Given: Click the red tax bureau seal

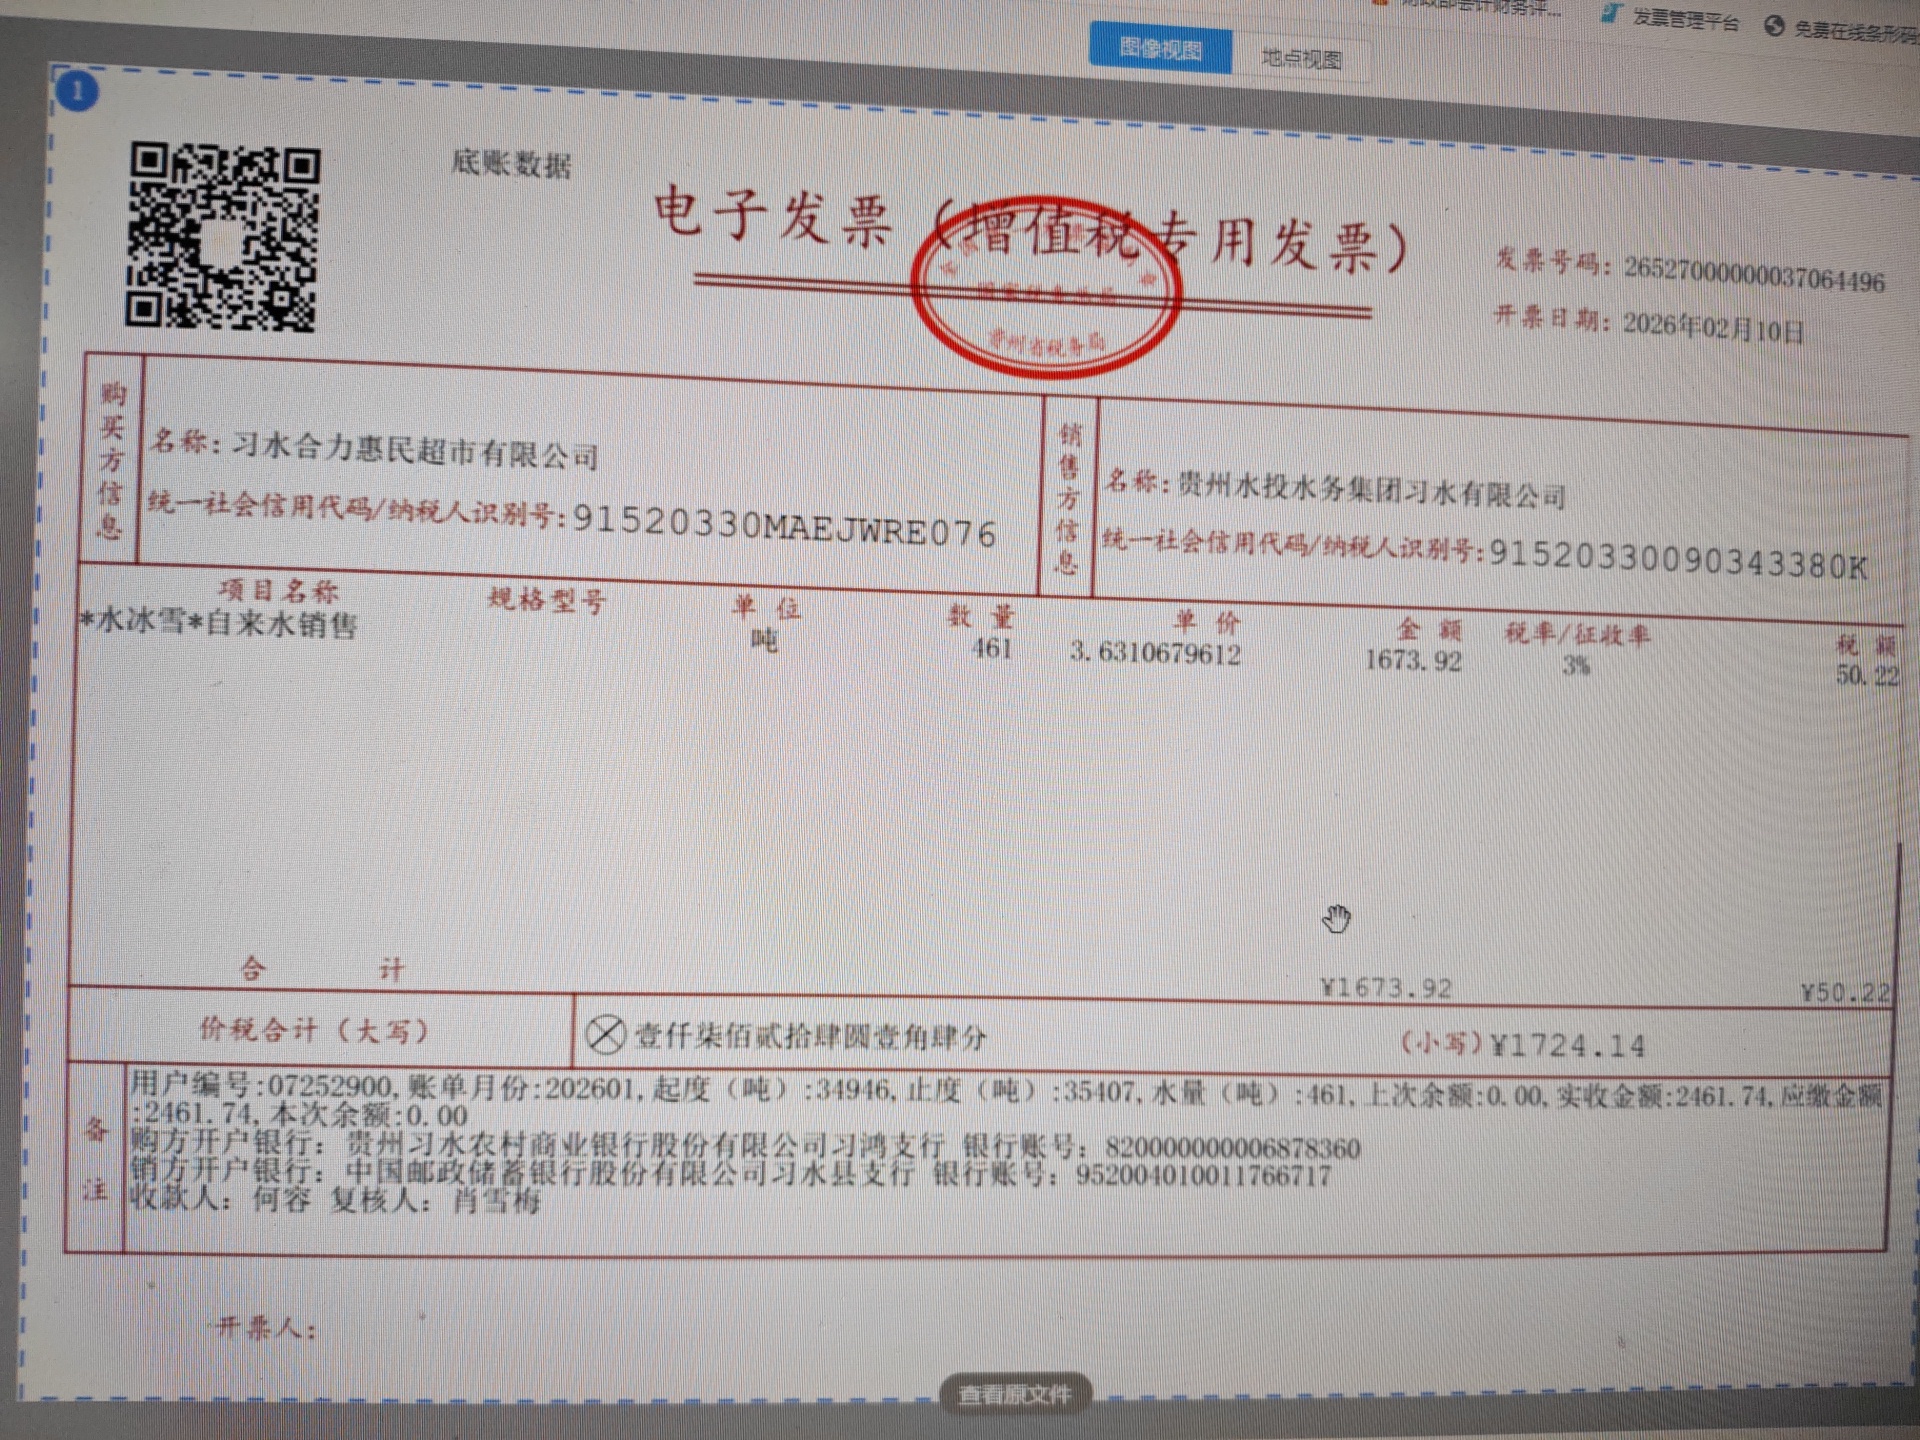Looking at the screenshot, I should pyautogui.click(x=1045, y=288).
